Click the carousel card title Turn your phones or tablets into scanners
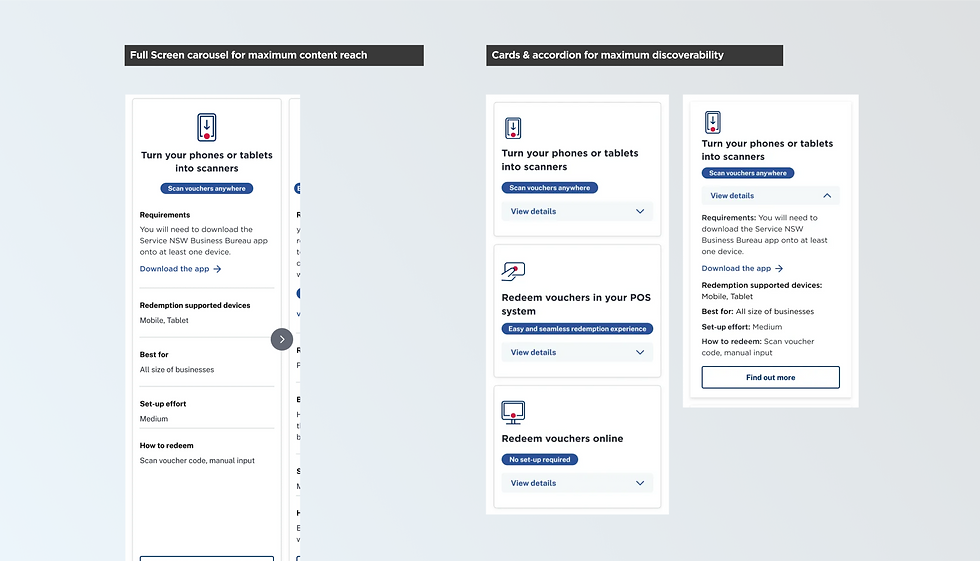This screenshot has height=561, width=980. tap(207, 162)
